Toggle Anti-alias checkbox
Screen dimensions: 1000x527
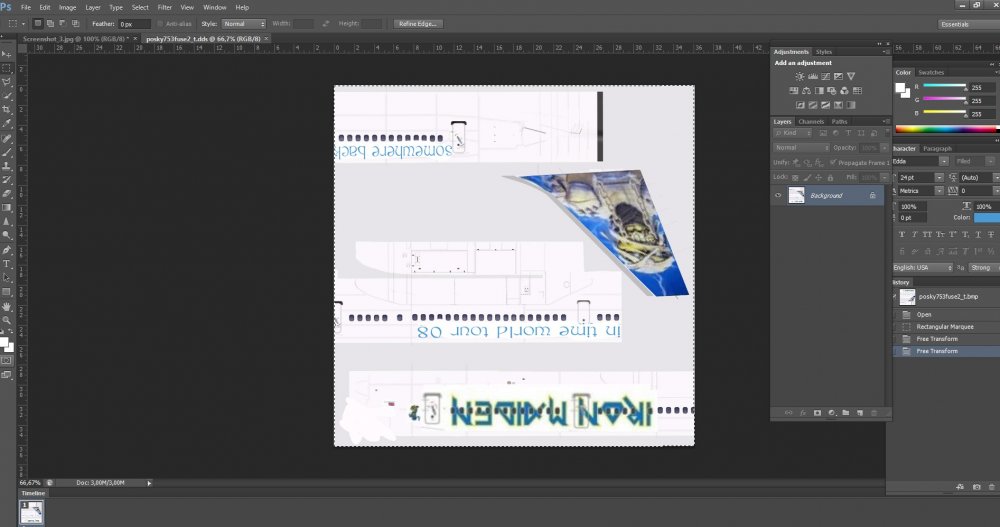pos(160,24)
